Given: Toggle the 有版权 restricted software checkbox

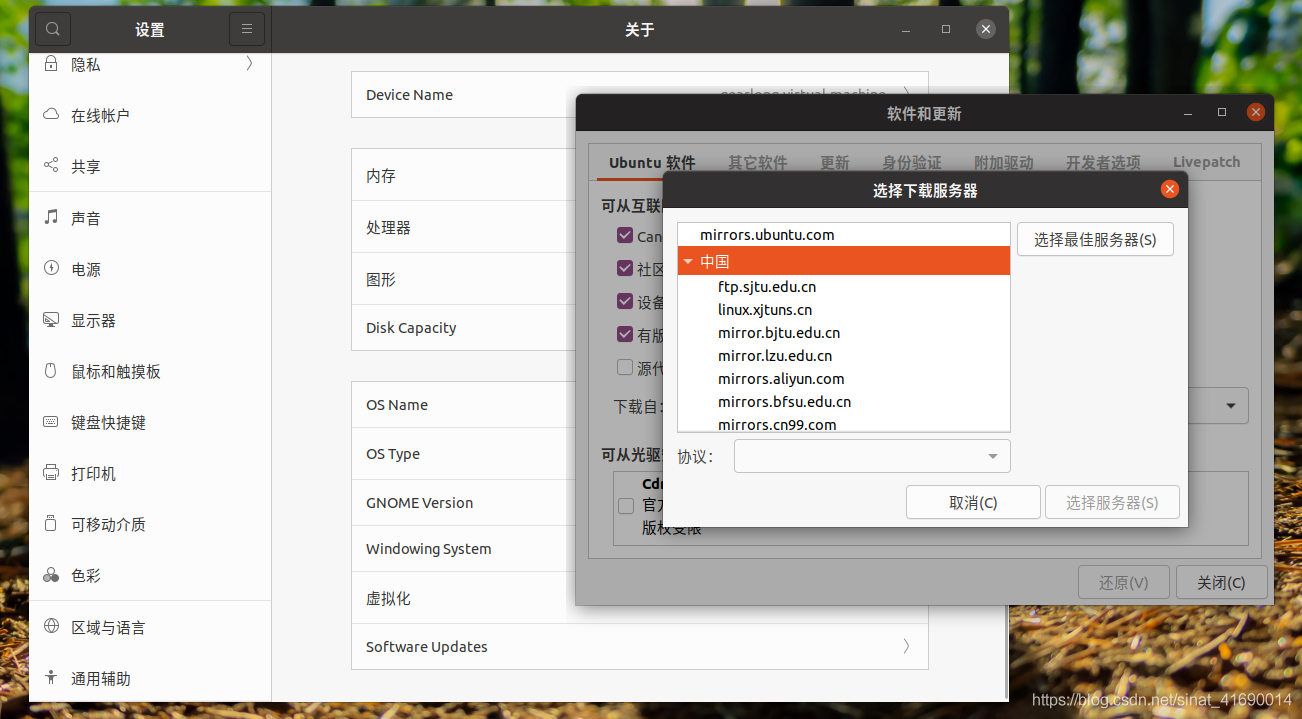Looking at the screenshot, I should click(625, 334).
